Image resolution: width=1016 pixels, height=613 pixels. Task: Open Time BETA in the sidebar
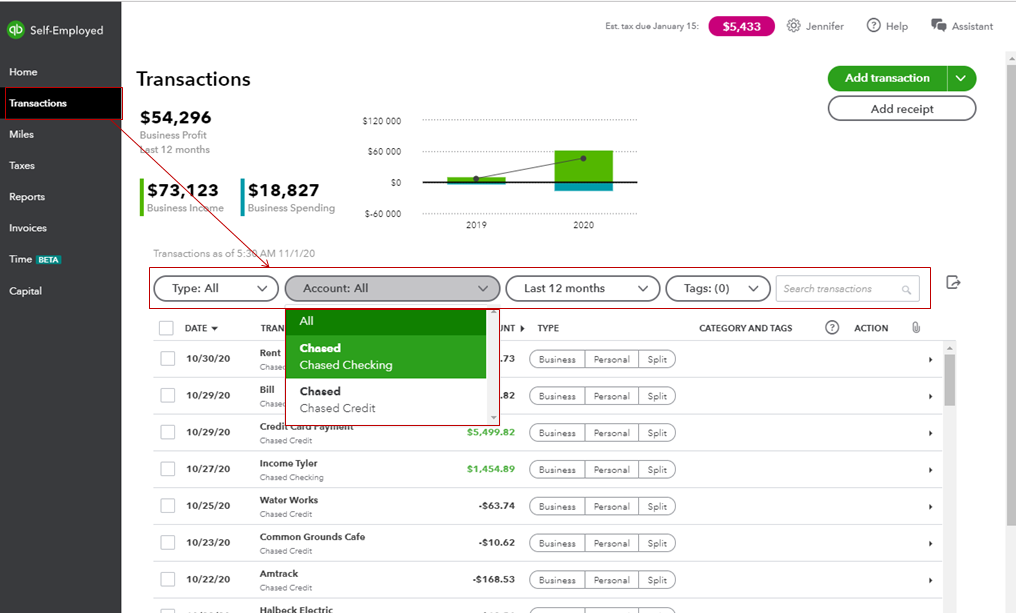click(35, 259)
